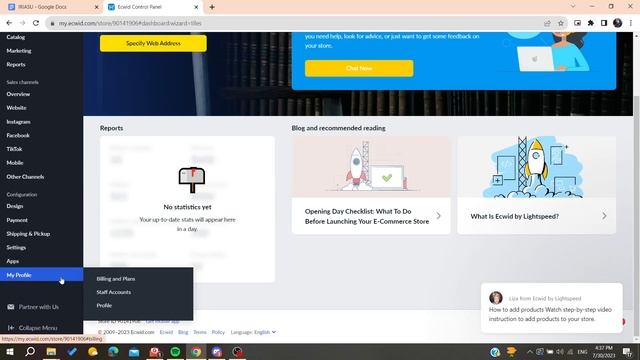This screenshot has width=640, height=360.
Task: Click the address bar URL
Action: [x=130, y=23]
